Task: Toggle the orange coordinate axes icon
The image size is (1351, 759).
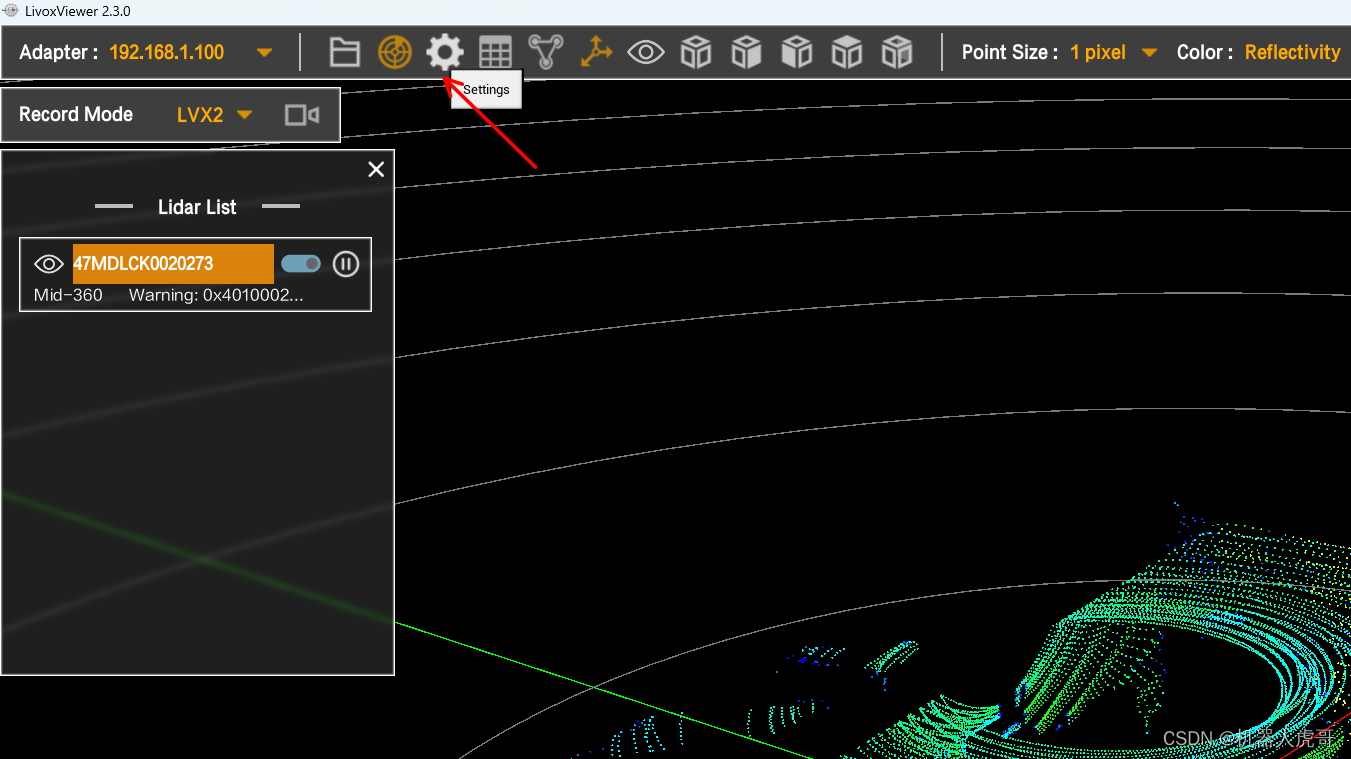Action: 596,52
